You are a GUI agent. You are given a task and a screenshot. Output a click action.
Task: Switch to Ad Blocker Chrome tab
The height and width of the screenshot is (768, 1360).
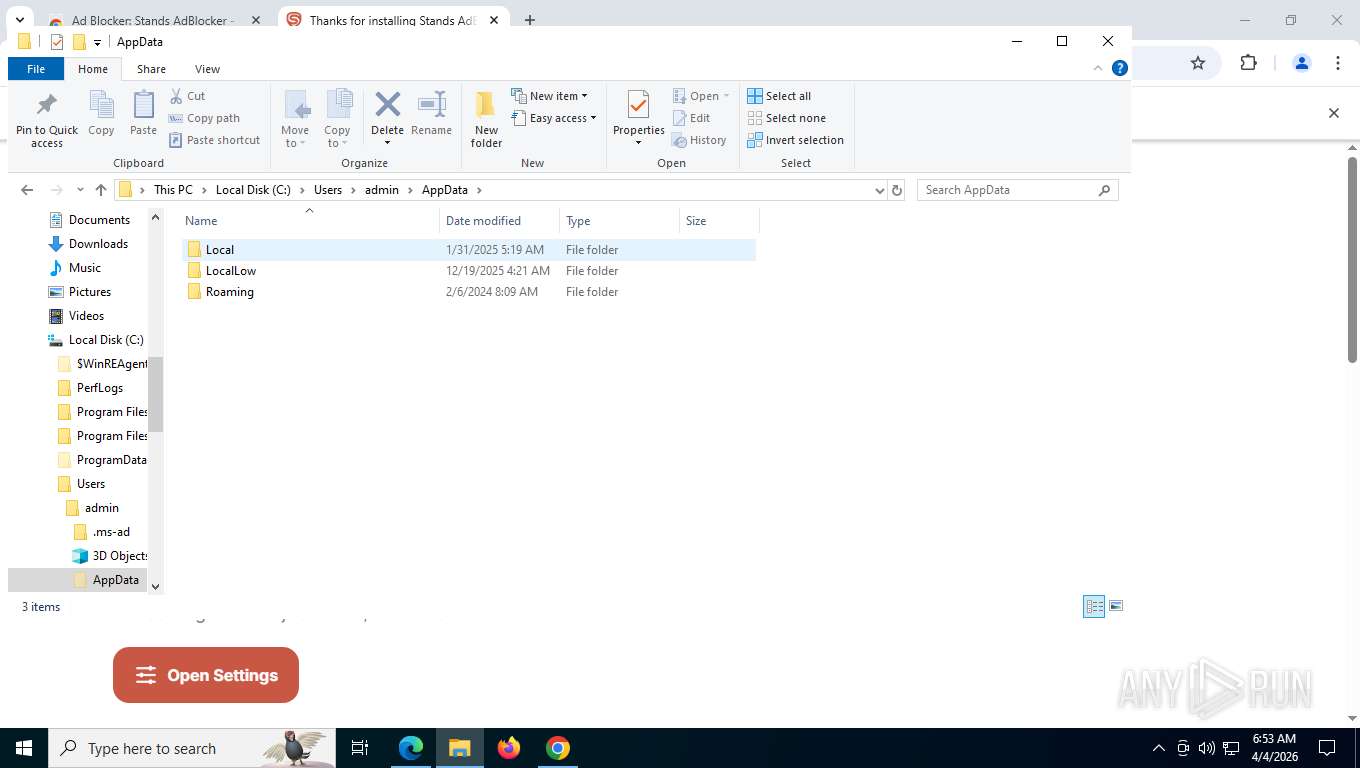pos(153,20)
